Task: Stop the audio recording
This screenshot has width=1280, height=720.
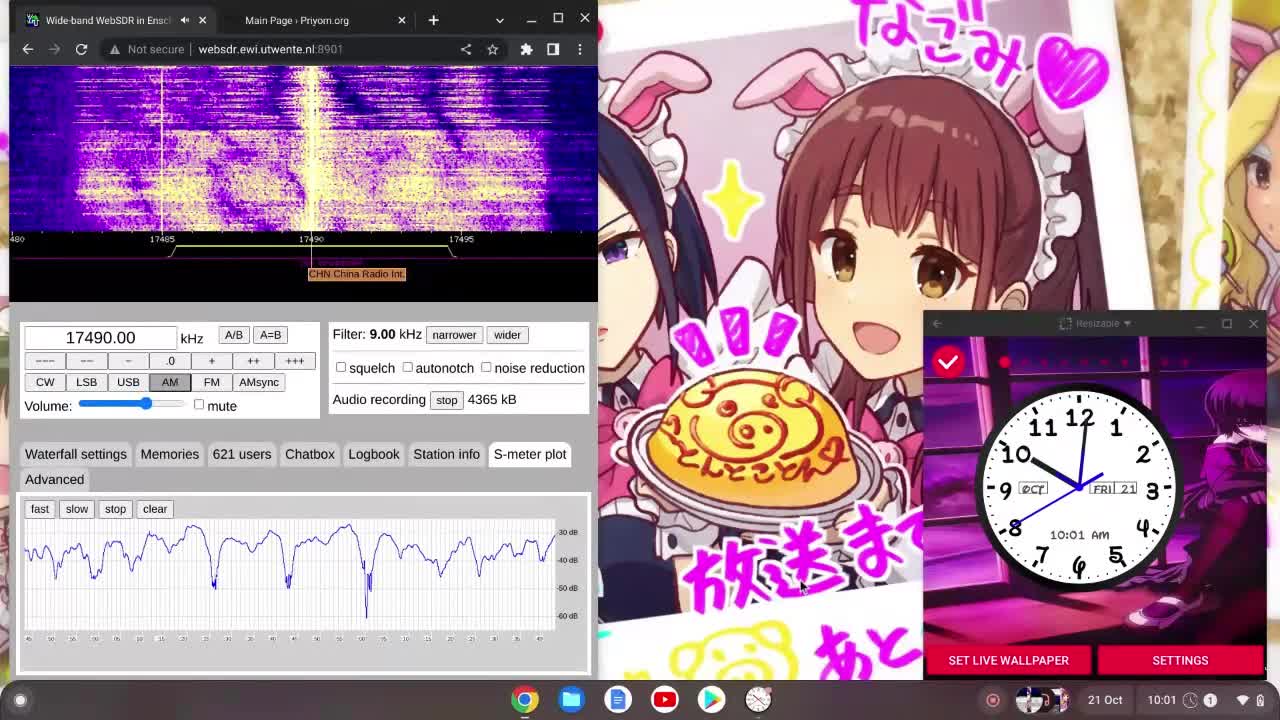Action: click(446, 400)
